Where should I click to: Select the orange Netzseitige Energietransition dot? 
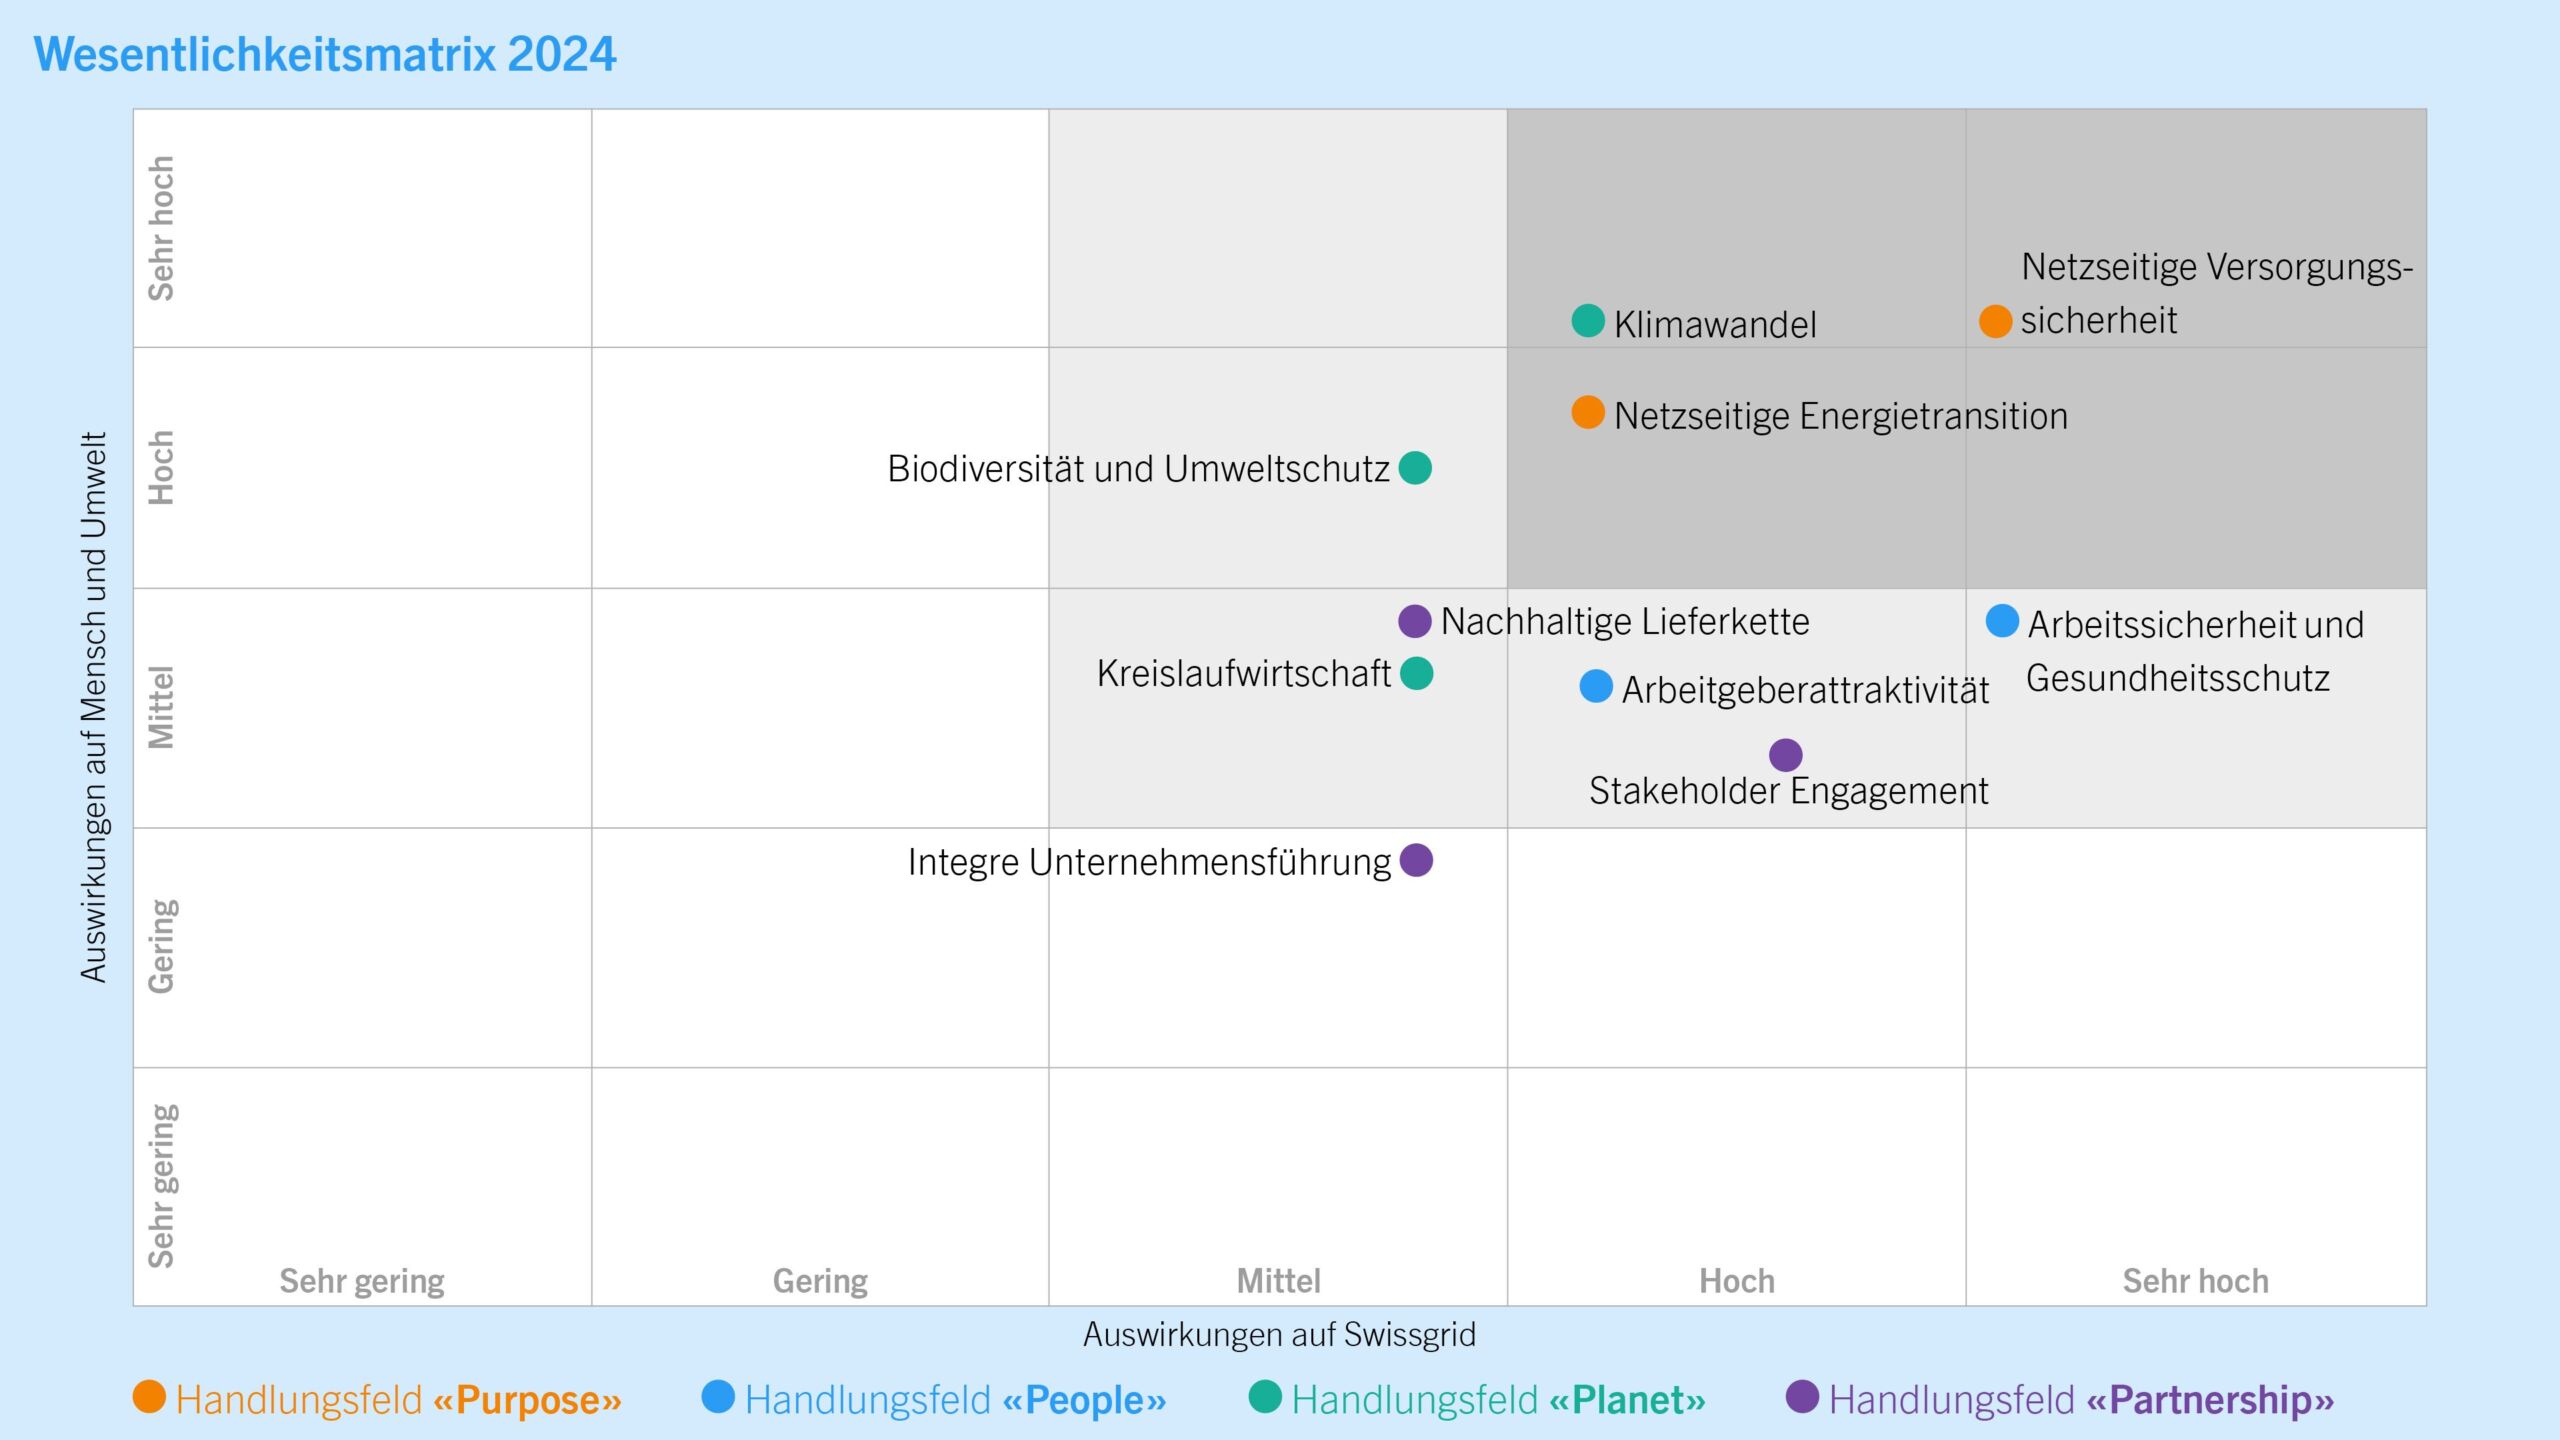[x=1588, y=412]
